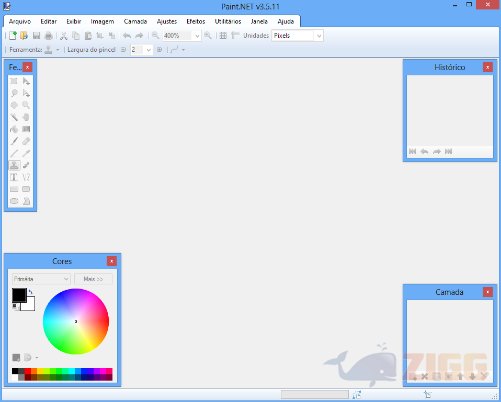501x402 pixels.
Task: Select the Pan hand tool
Action: (26, 117)
